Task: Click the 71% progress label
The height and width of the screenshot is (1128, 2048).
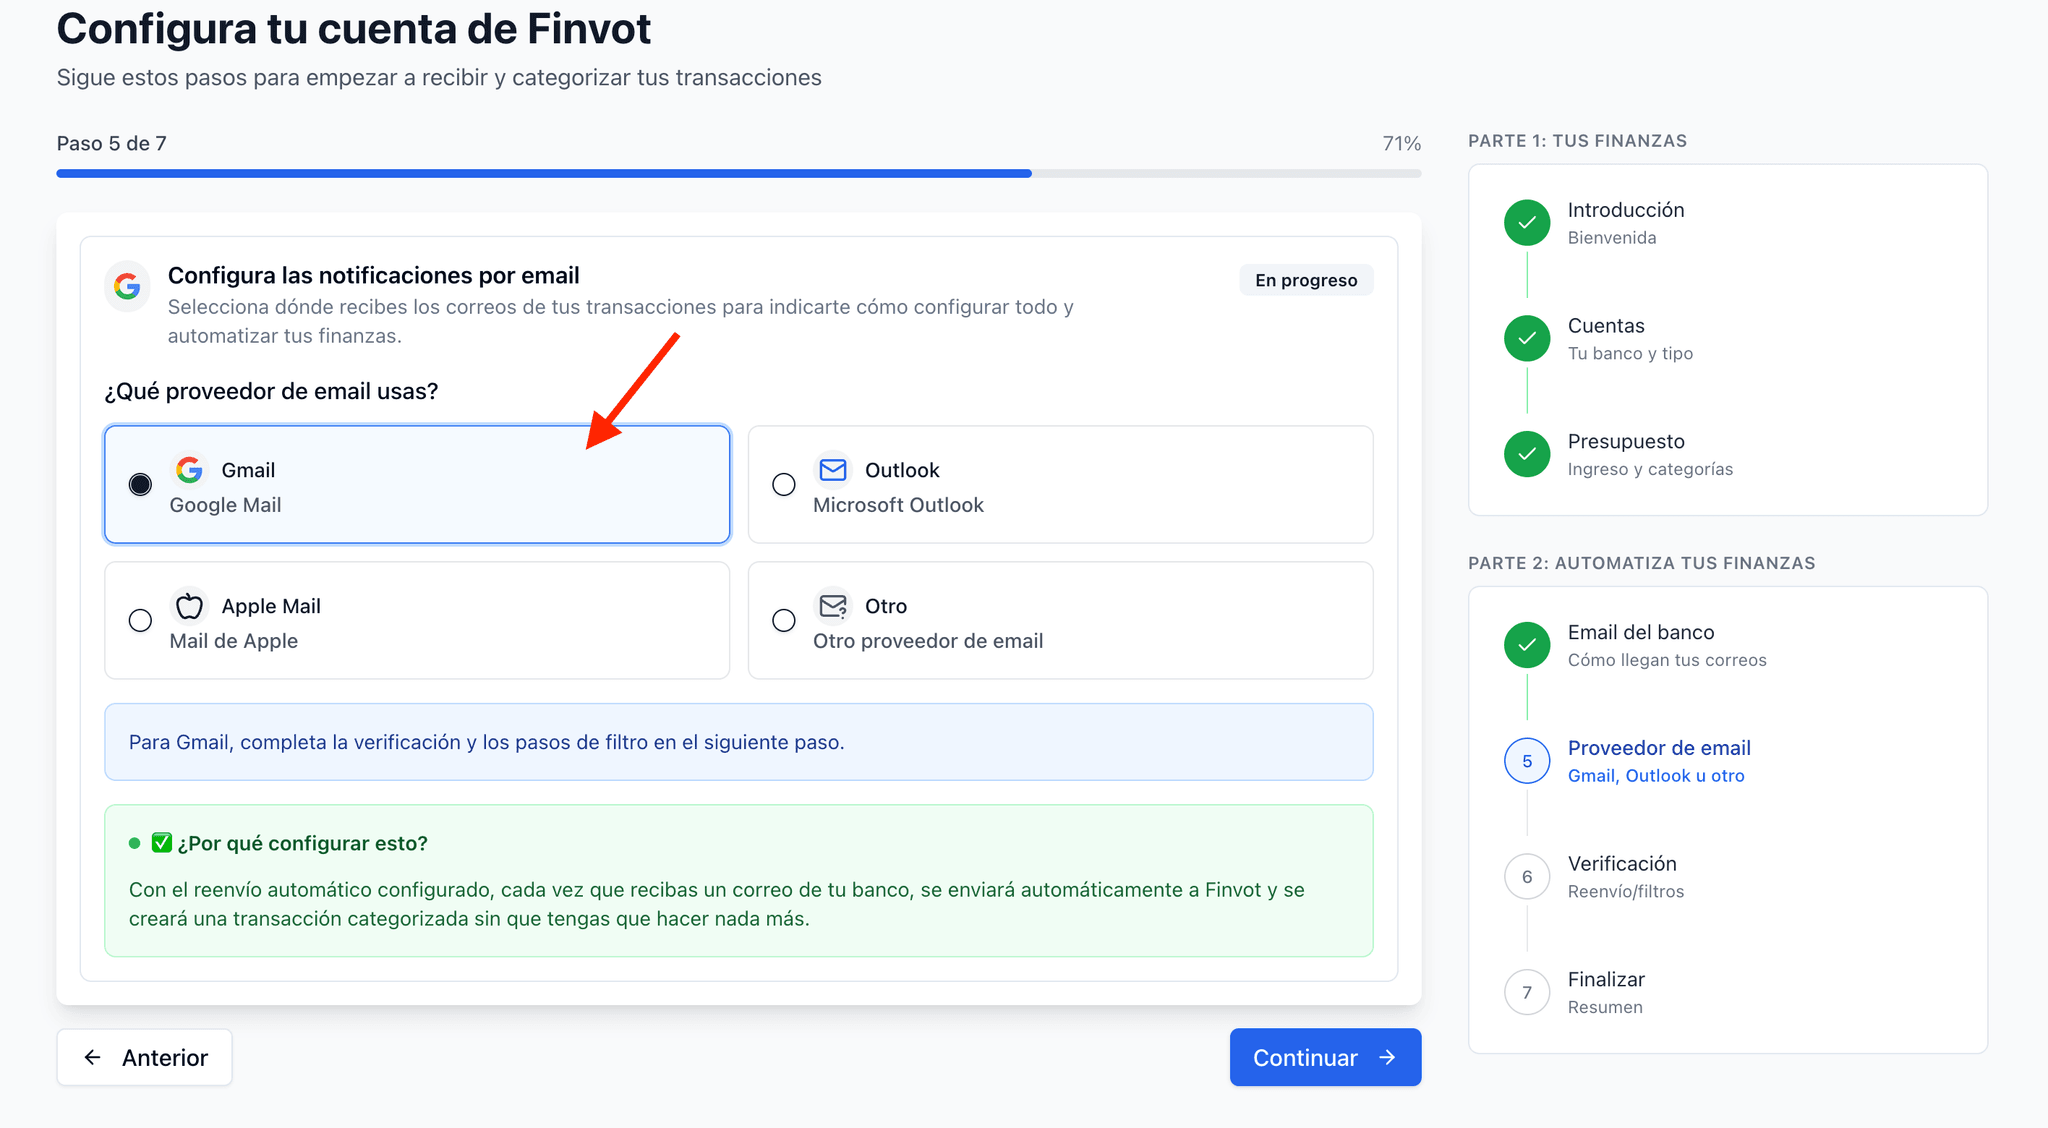Action: (1401, 143)
